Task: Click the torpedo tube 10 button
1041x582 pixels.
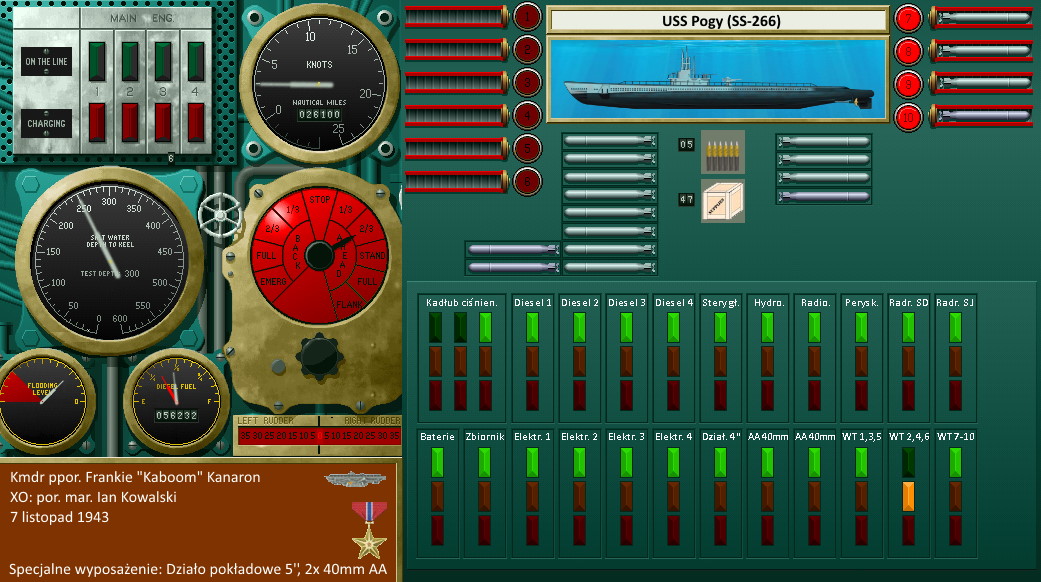Action: point(908,117)
